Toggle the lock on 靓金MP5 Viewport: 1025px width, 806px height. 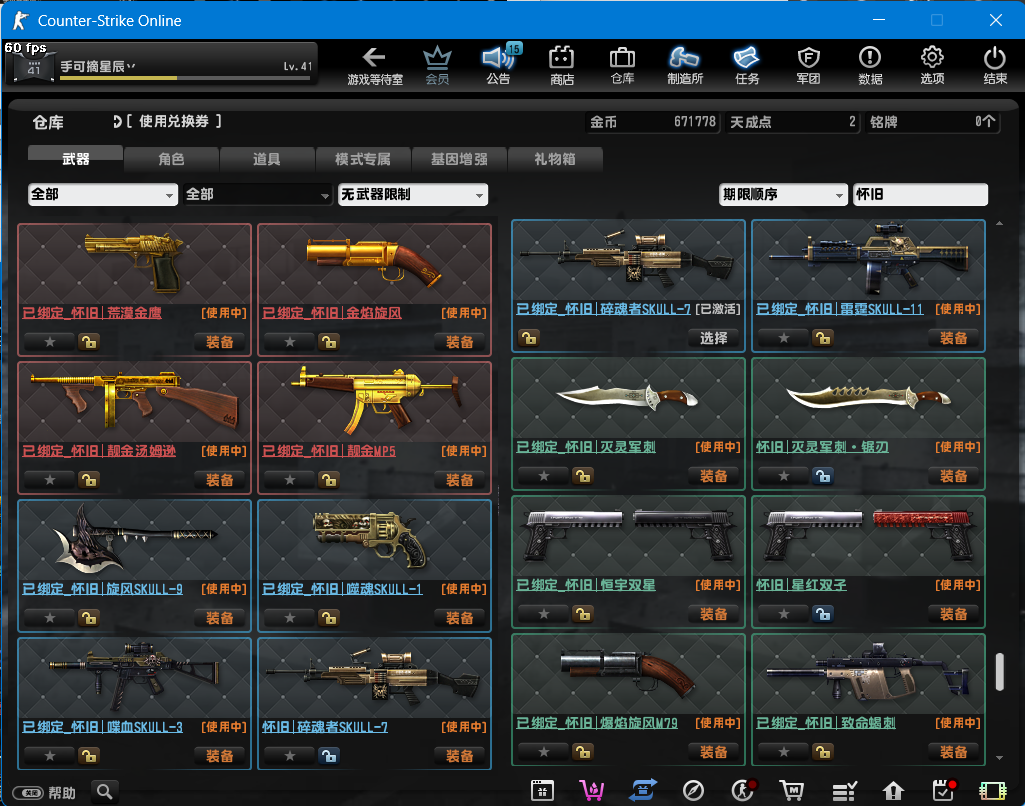click(329, 480)
